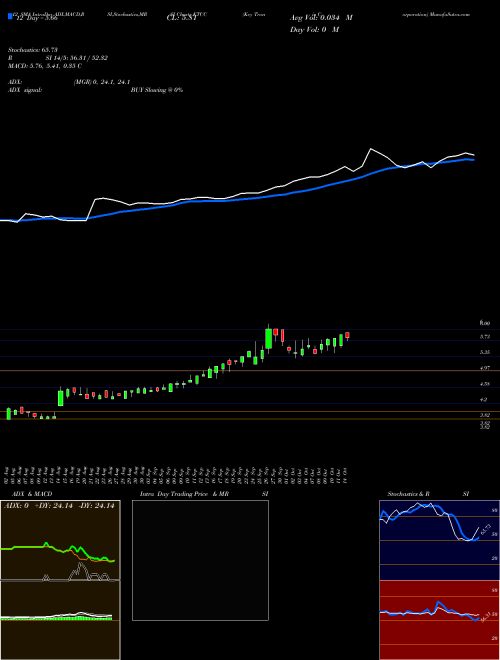The width and height of the screenshot is (500, 660).
Task: Click the empty intraday trading price chart box
Action: 200,560
